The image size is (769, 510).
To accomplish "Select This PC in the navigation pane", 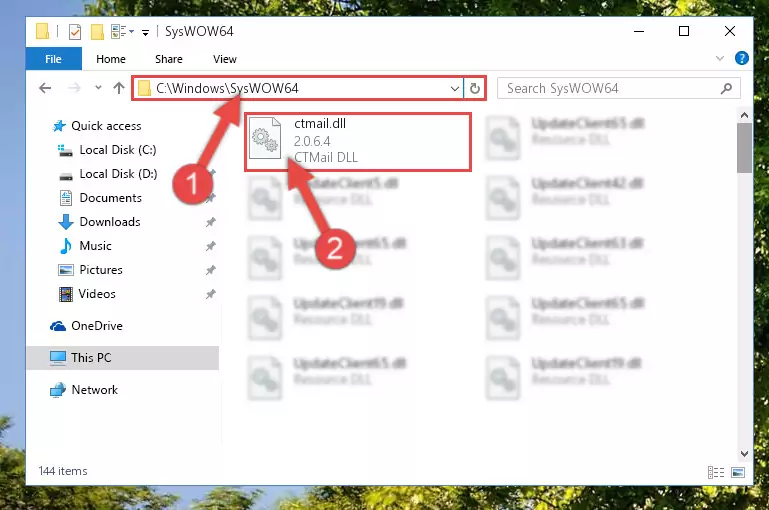I will point(91,358).
